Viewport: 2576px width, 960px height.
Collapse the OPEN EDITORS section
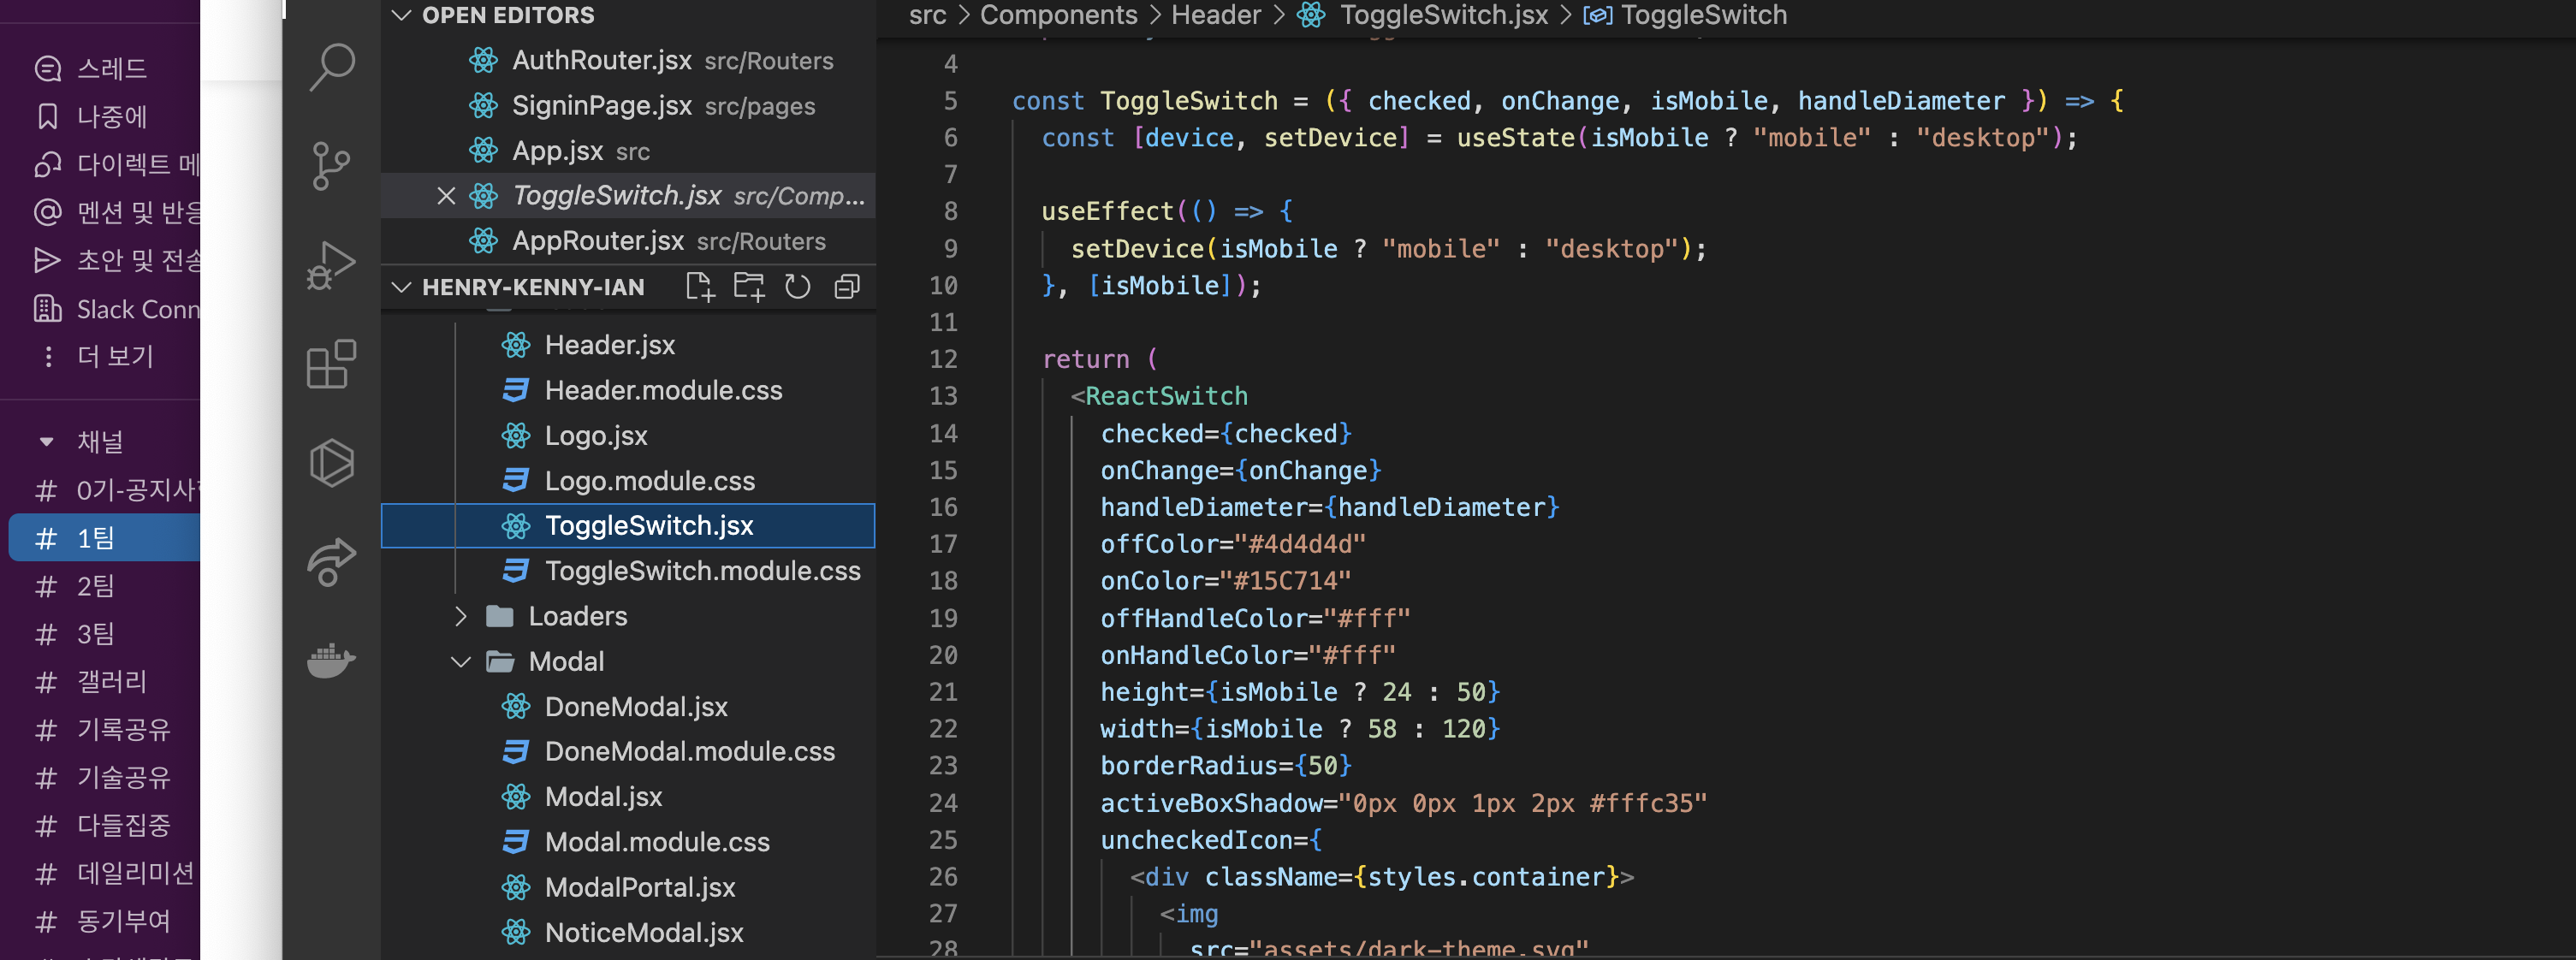point(402,15)
